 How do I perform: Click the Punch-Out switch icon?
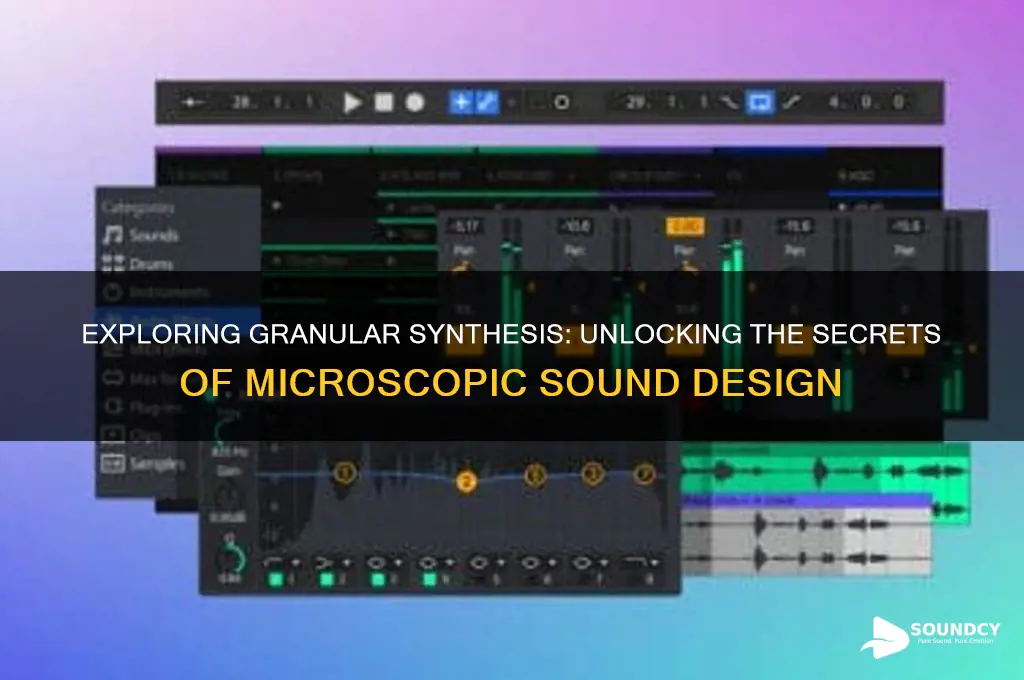click(x=792, y=103)
